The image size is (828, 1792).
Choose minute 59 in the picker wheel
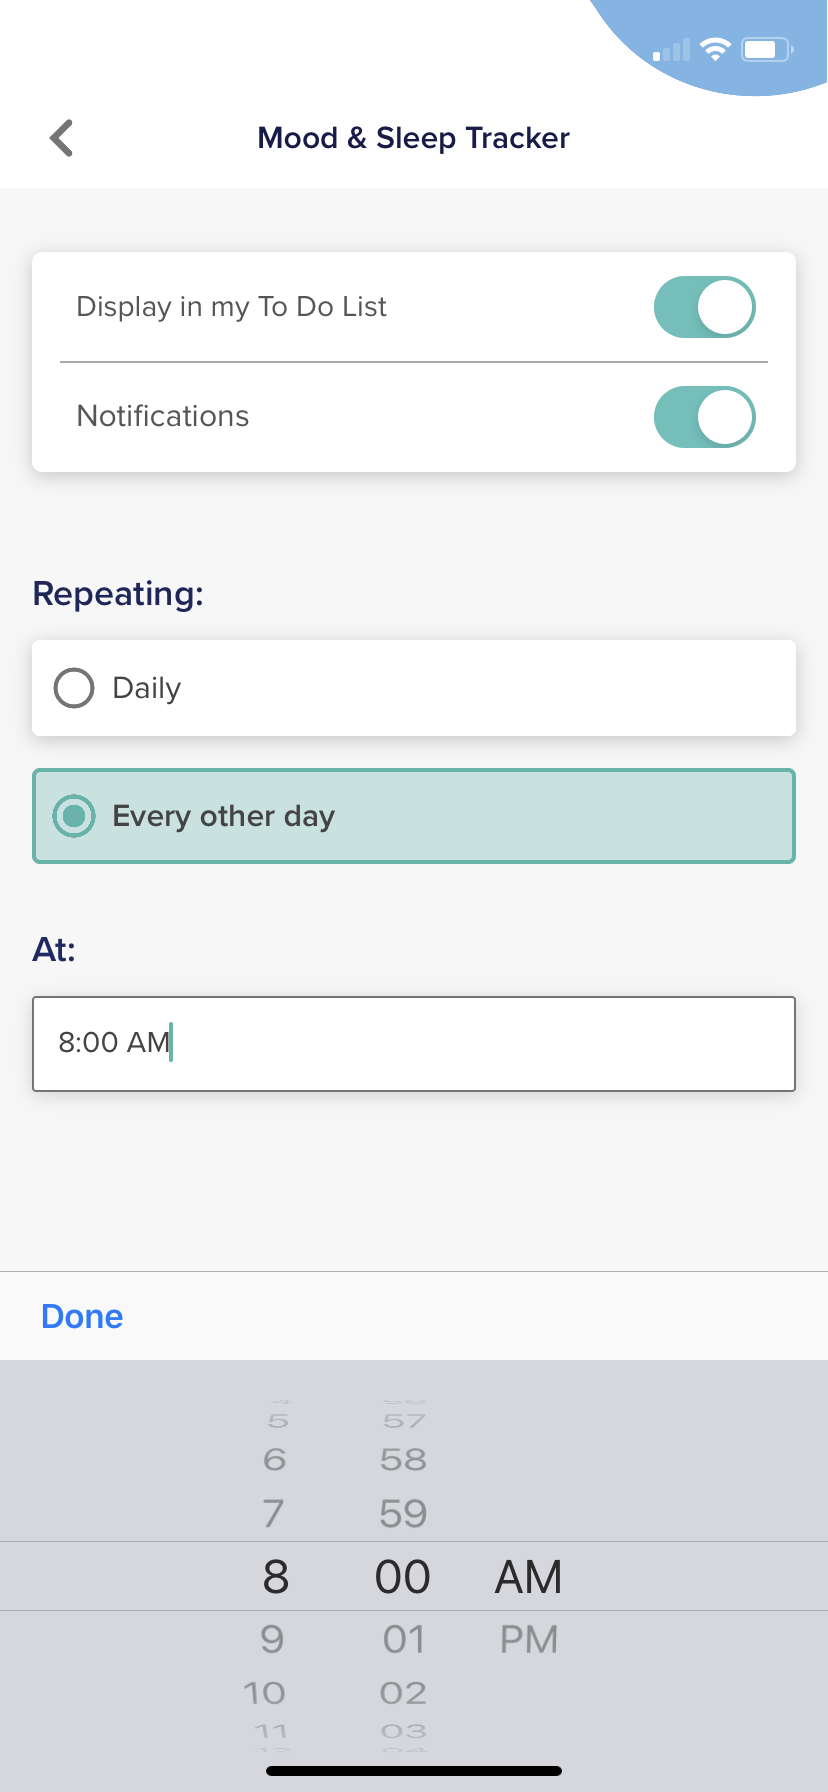(x=403, y=1513)
